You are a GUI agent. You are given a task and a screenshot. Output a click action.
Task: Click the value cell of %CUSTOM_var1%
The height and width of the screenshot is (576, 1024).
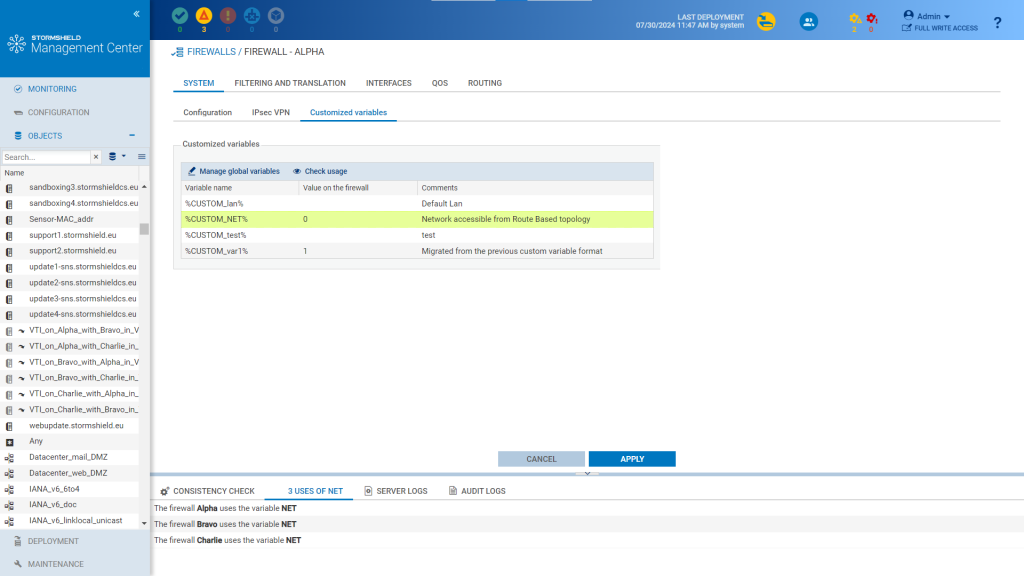[358, 251]
